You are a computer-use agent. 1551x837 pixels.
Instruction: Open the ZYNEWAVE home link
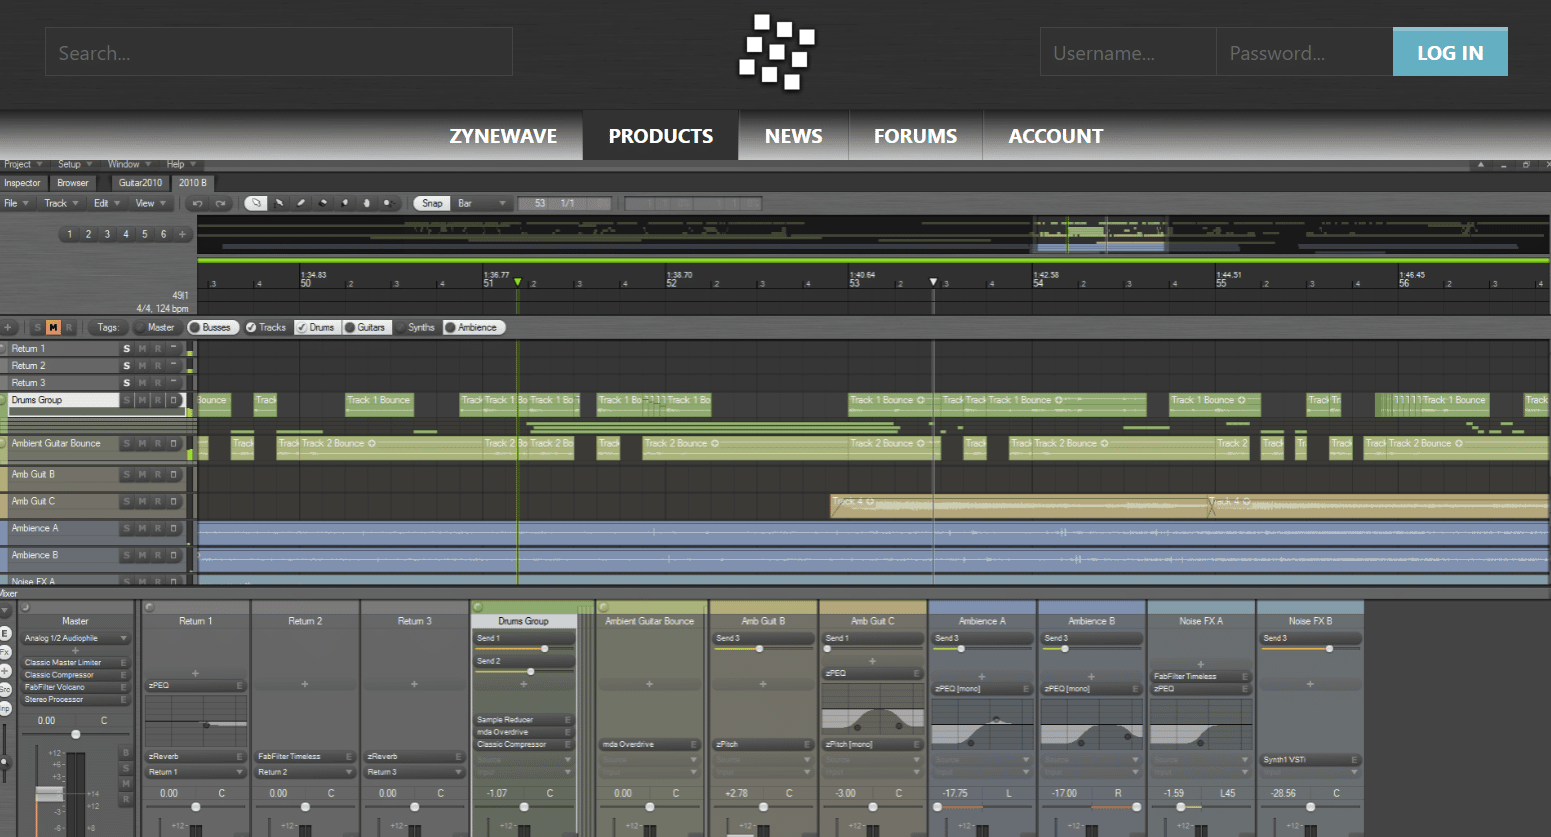503,136
